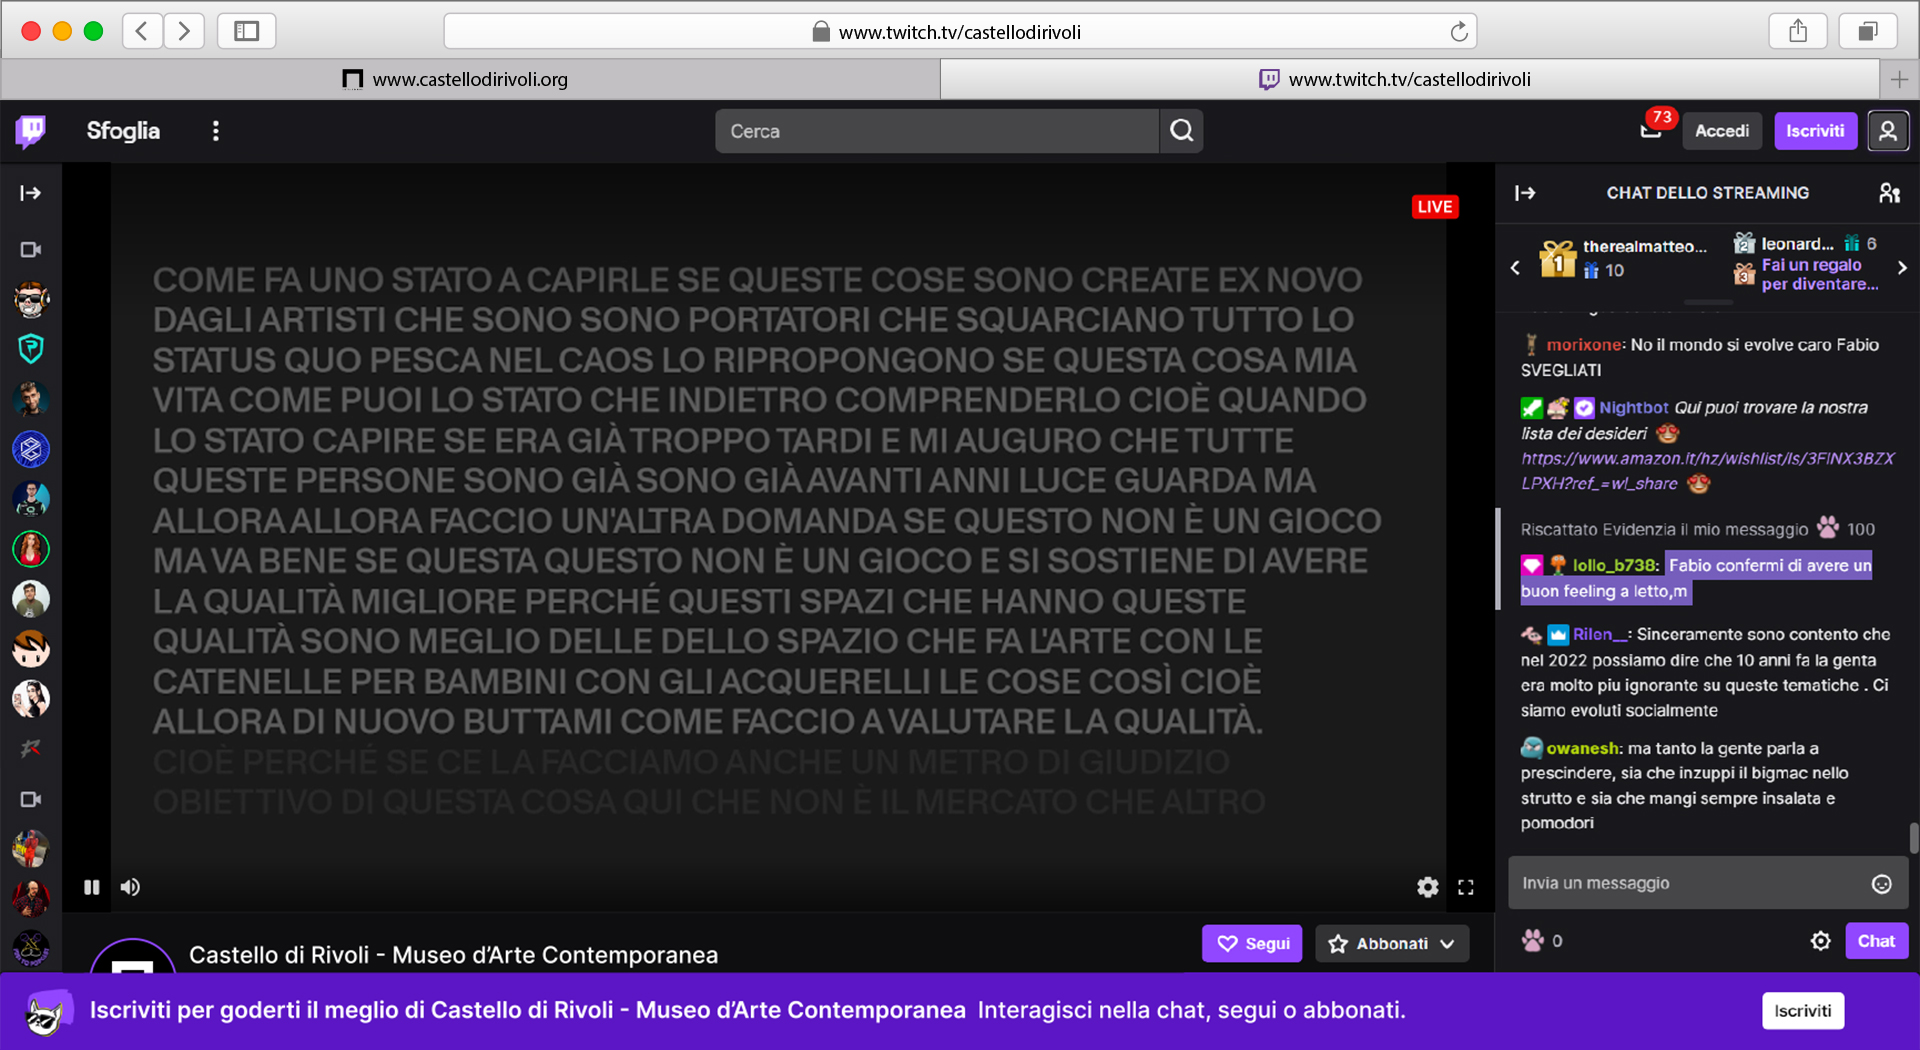Click Nightbot username in chat
The width and height of the screenshot is (1920, 1050).
coord(1633,408)
